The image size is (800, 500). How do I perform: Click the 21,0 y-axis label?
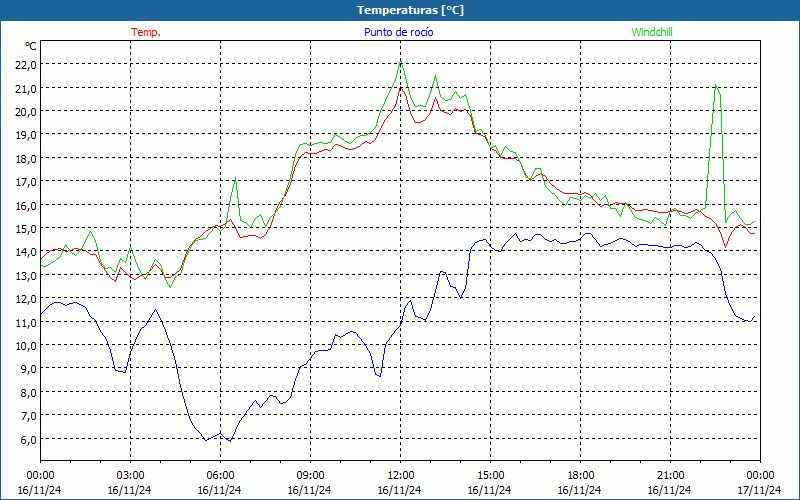pyautogui.click(x=26, y=88)
